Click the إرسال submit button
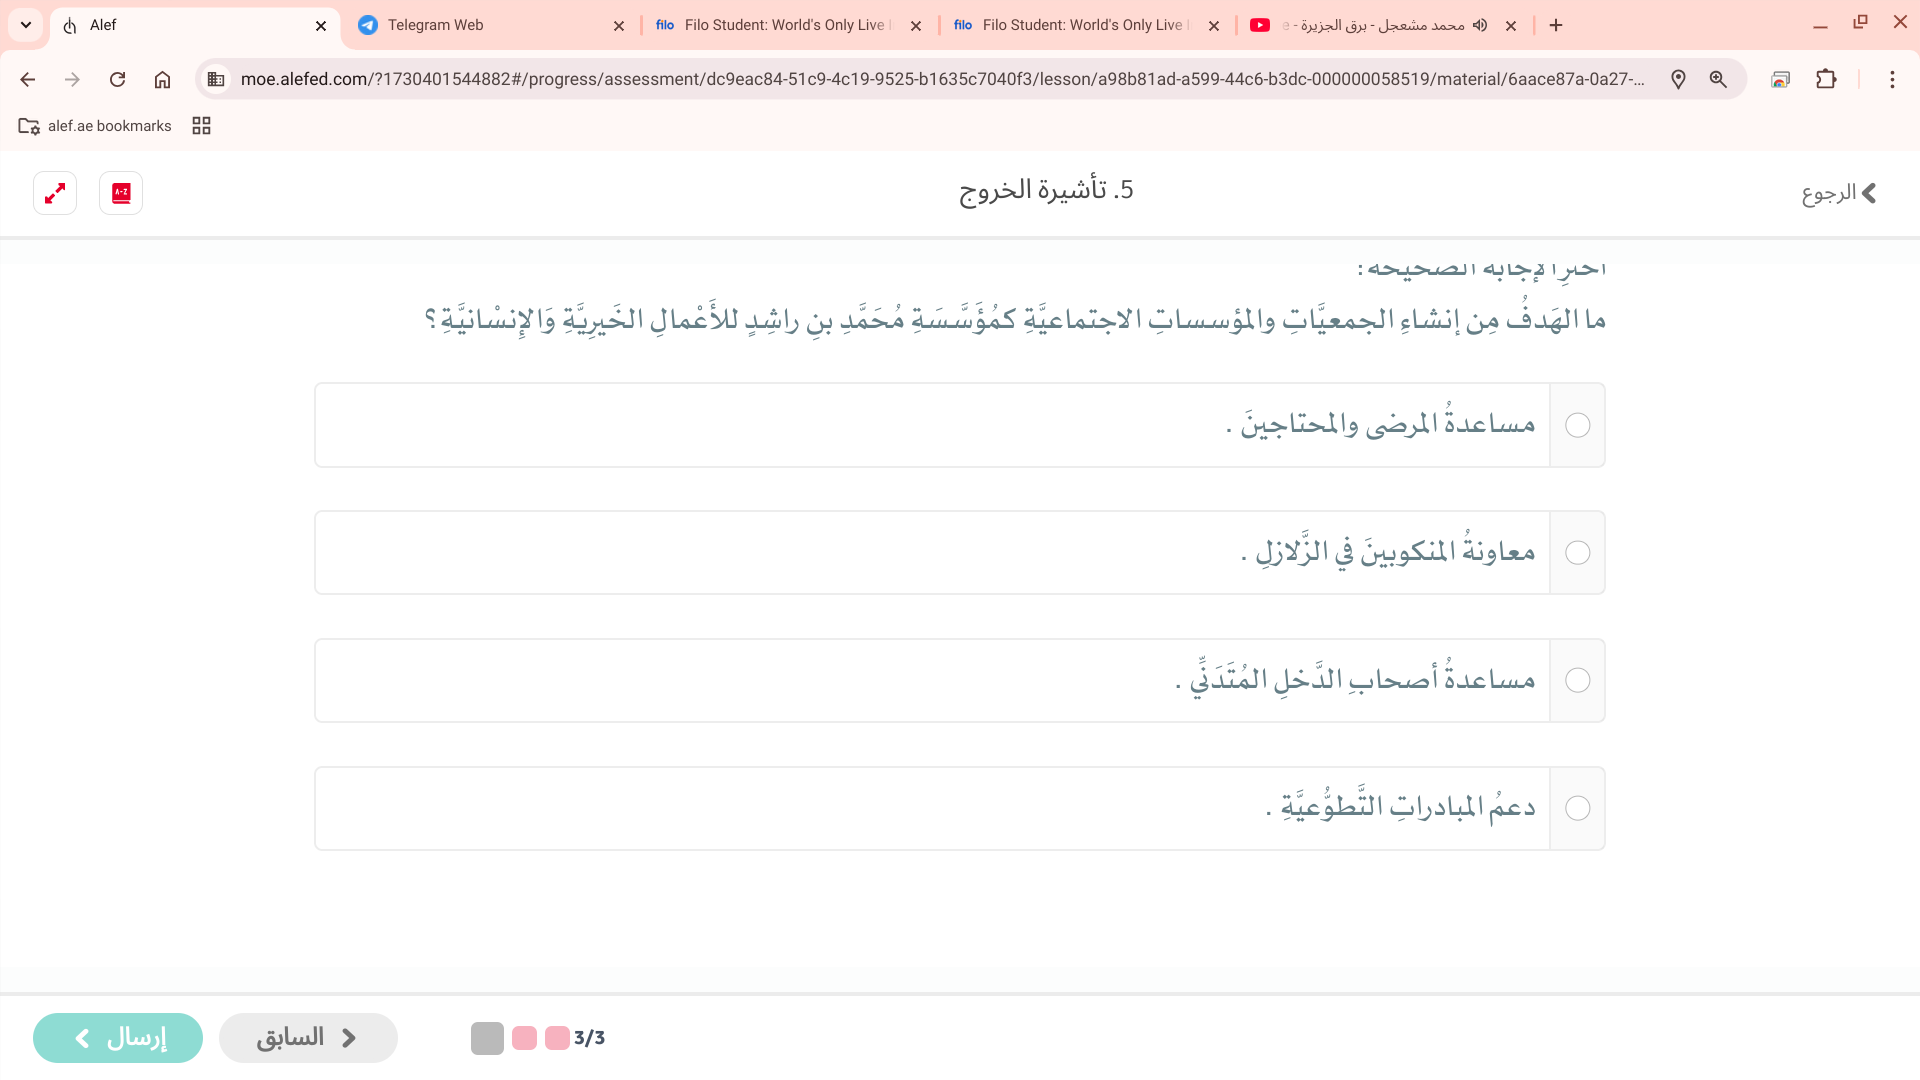 tap(118, 1038)
